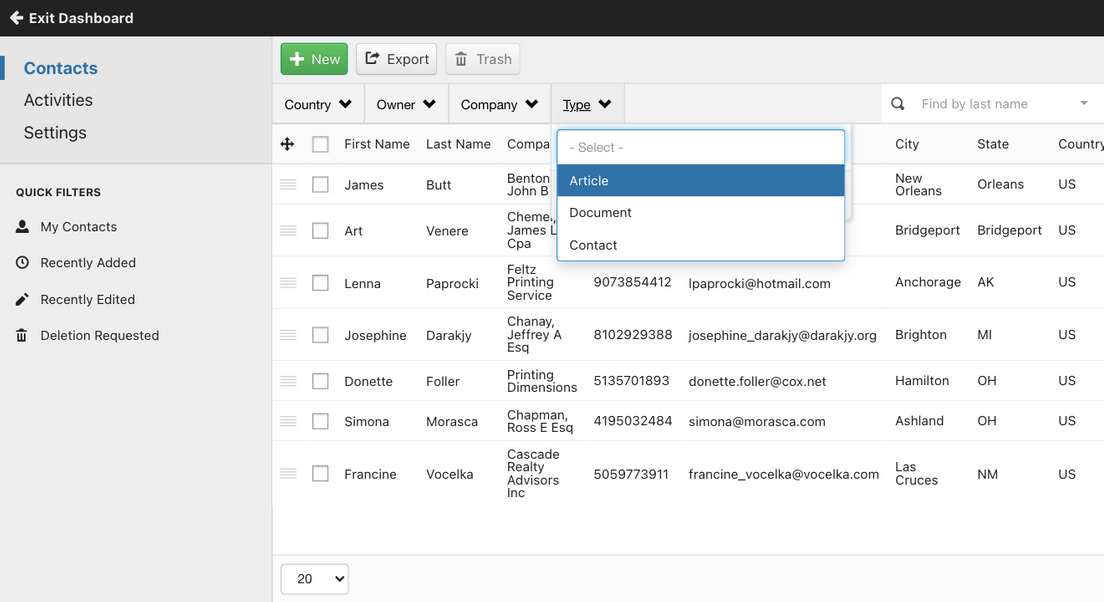Click the move-columns cross arrow icon
This screenshot has width=1104, height=602.
[x=287, y=144]
